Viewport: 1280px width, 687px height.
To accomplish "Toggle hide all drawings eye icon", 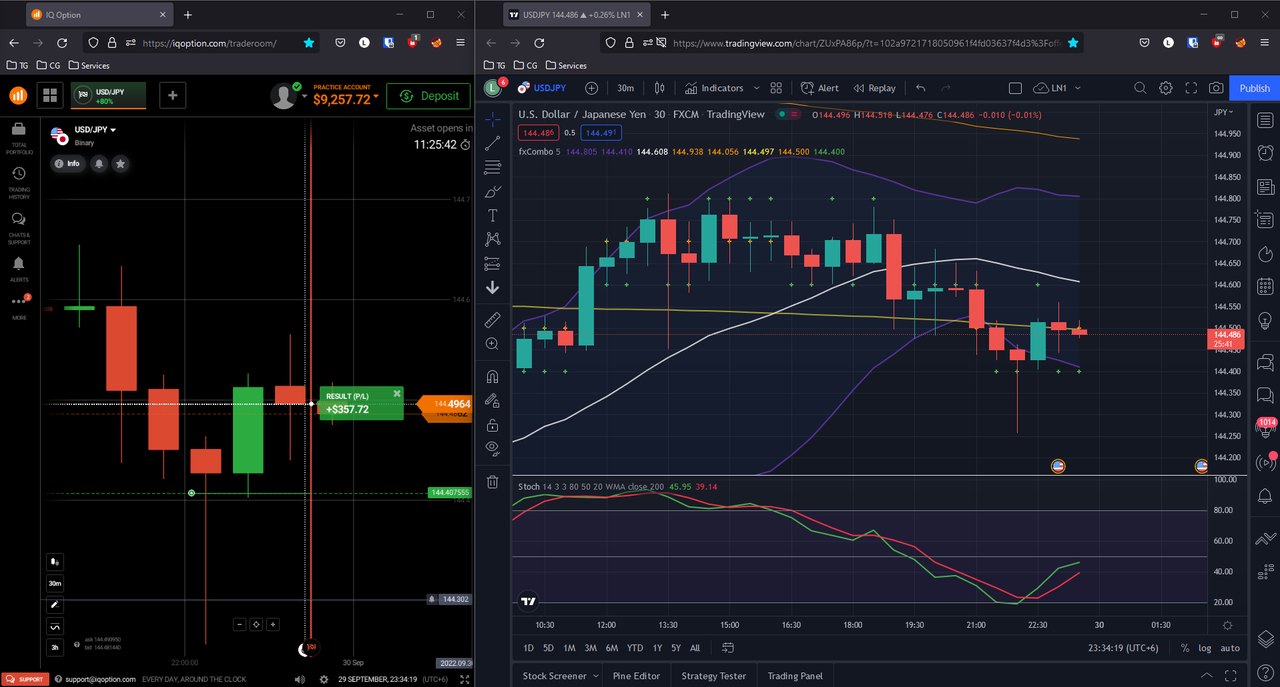I will click(x=492, y=449).
